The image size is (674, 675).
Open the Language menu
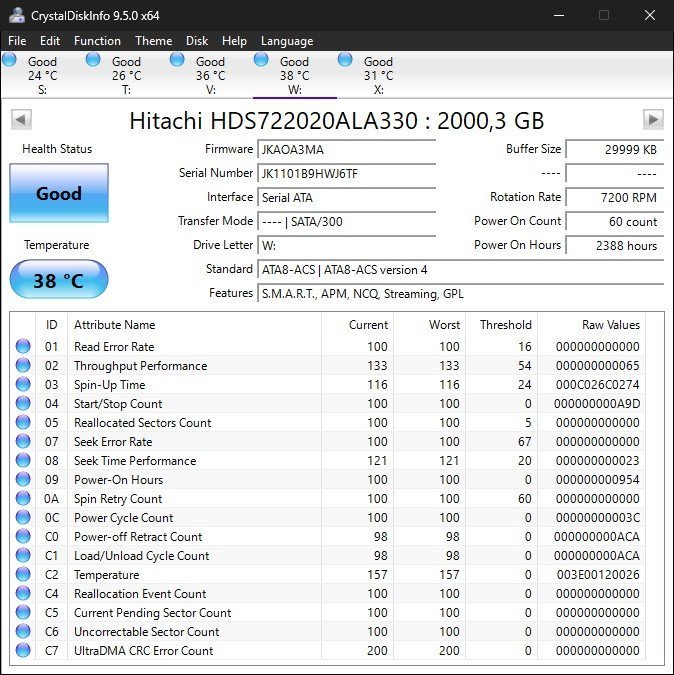tap(287, 41)
